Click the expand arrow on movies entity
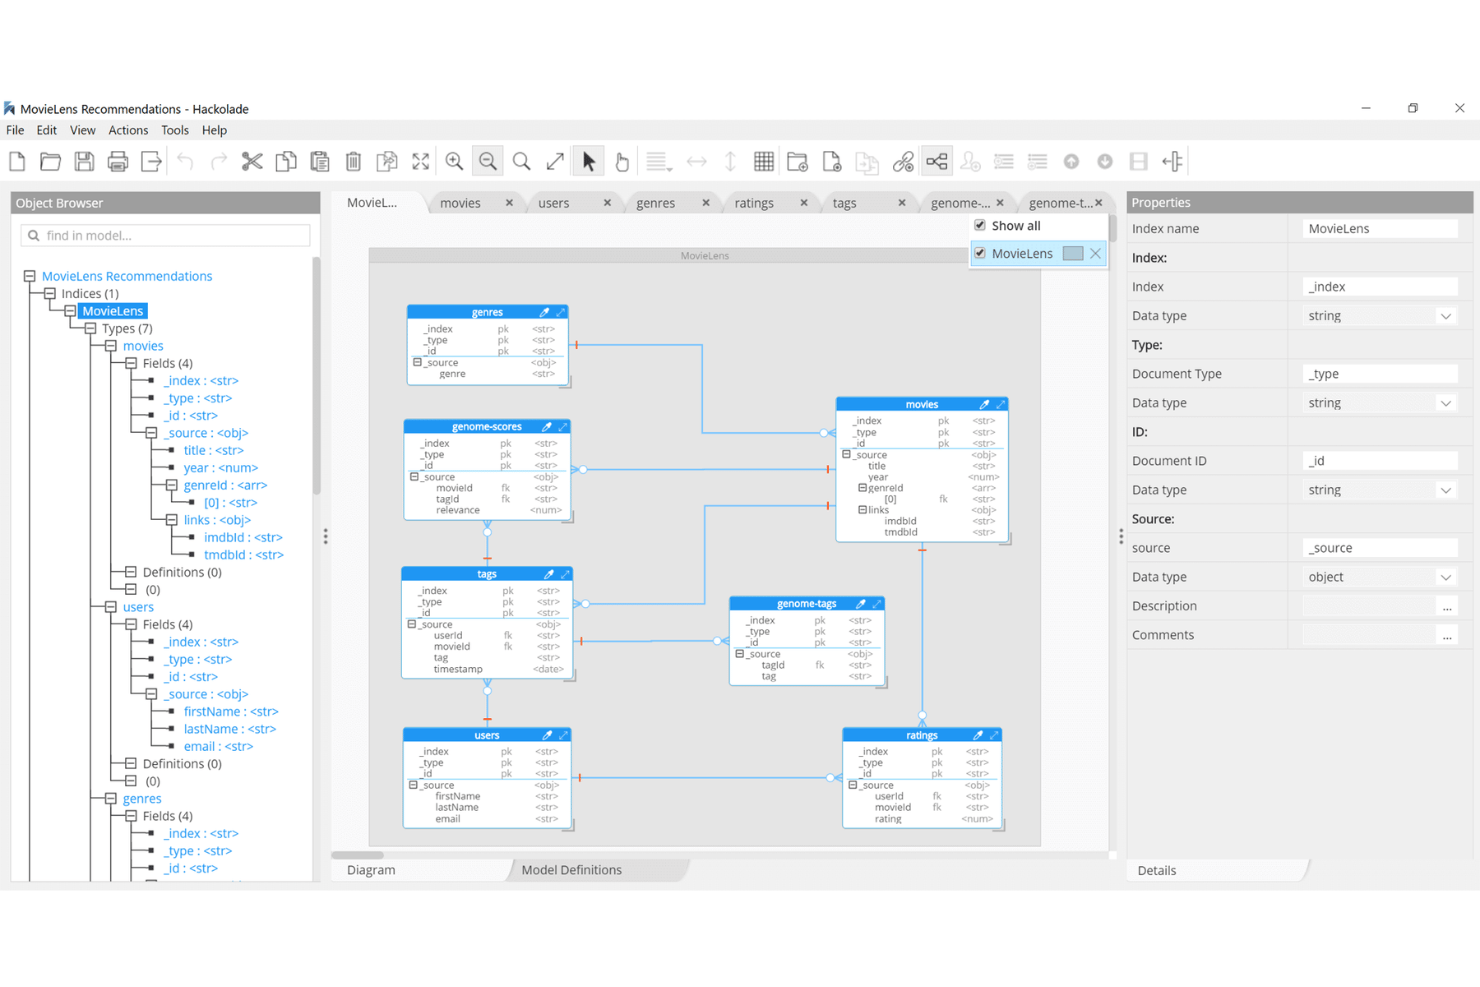 click(x=1000, y=404)
